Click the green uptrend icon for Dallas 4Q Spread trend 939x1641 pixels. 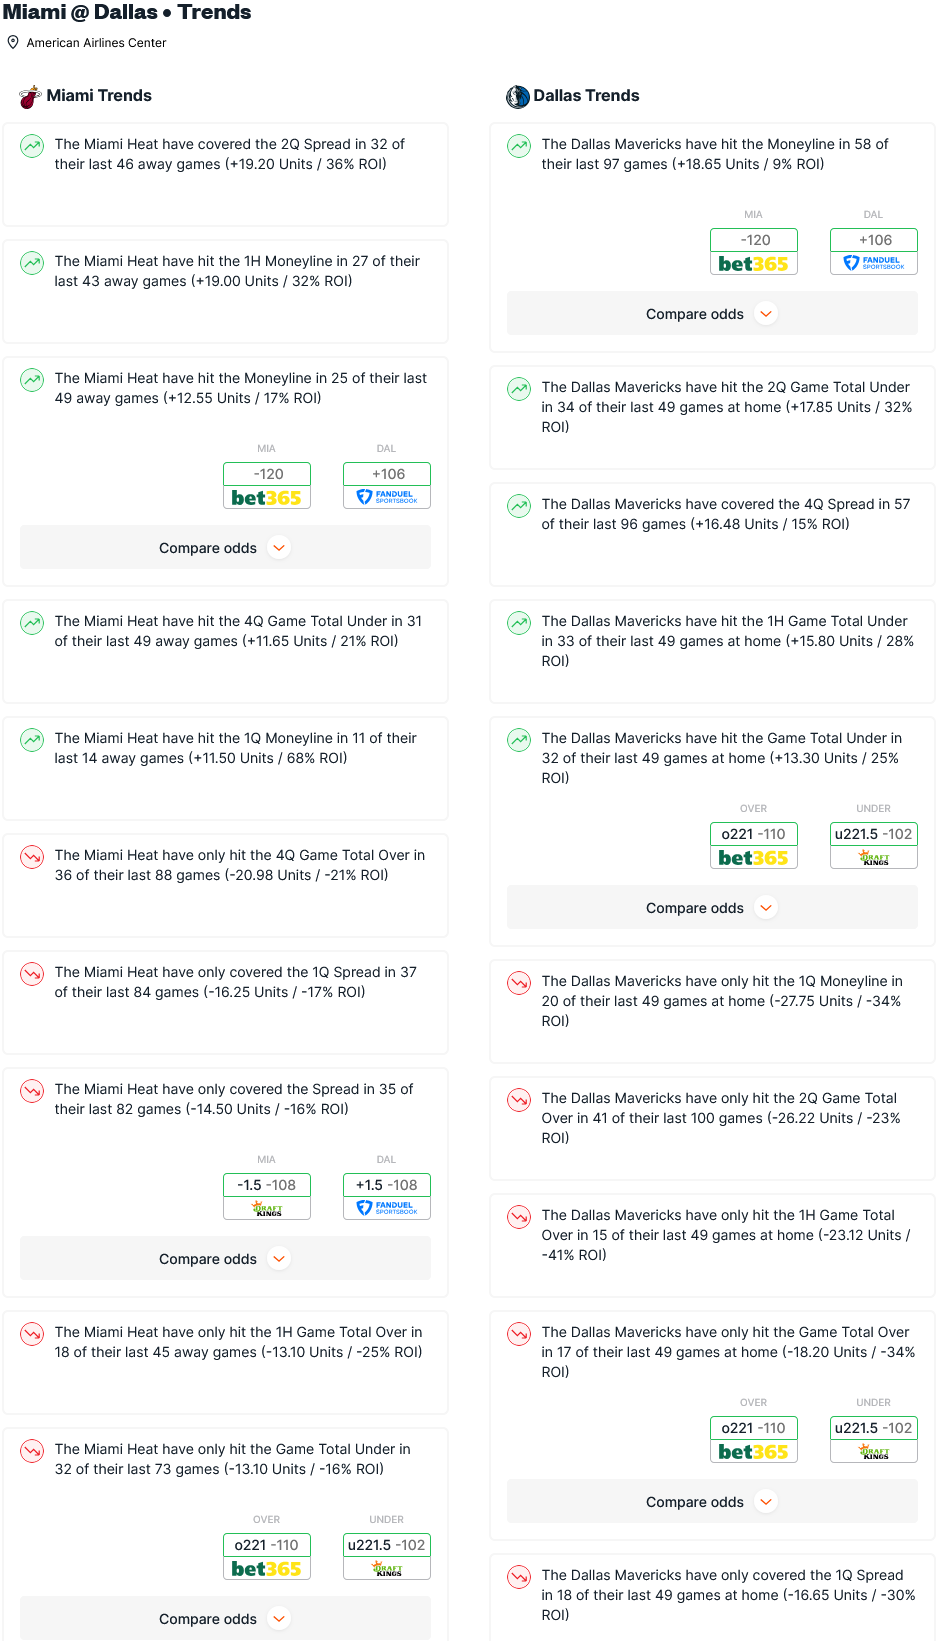coord(519,506)
